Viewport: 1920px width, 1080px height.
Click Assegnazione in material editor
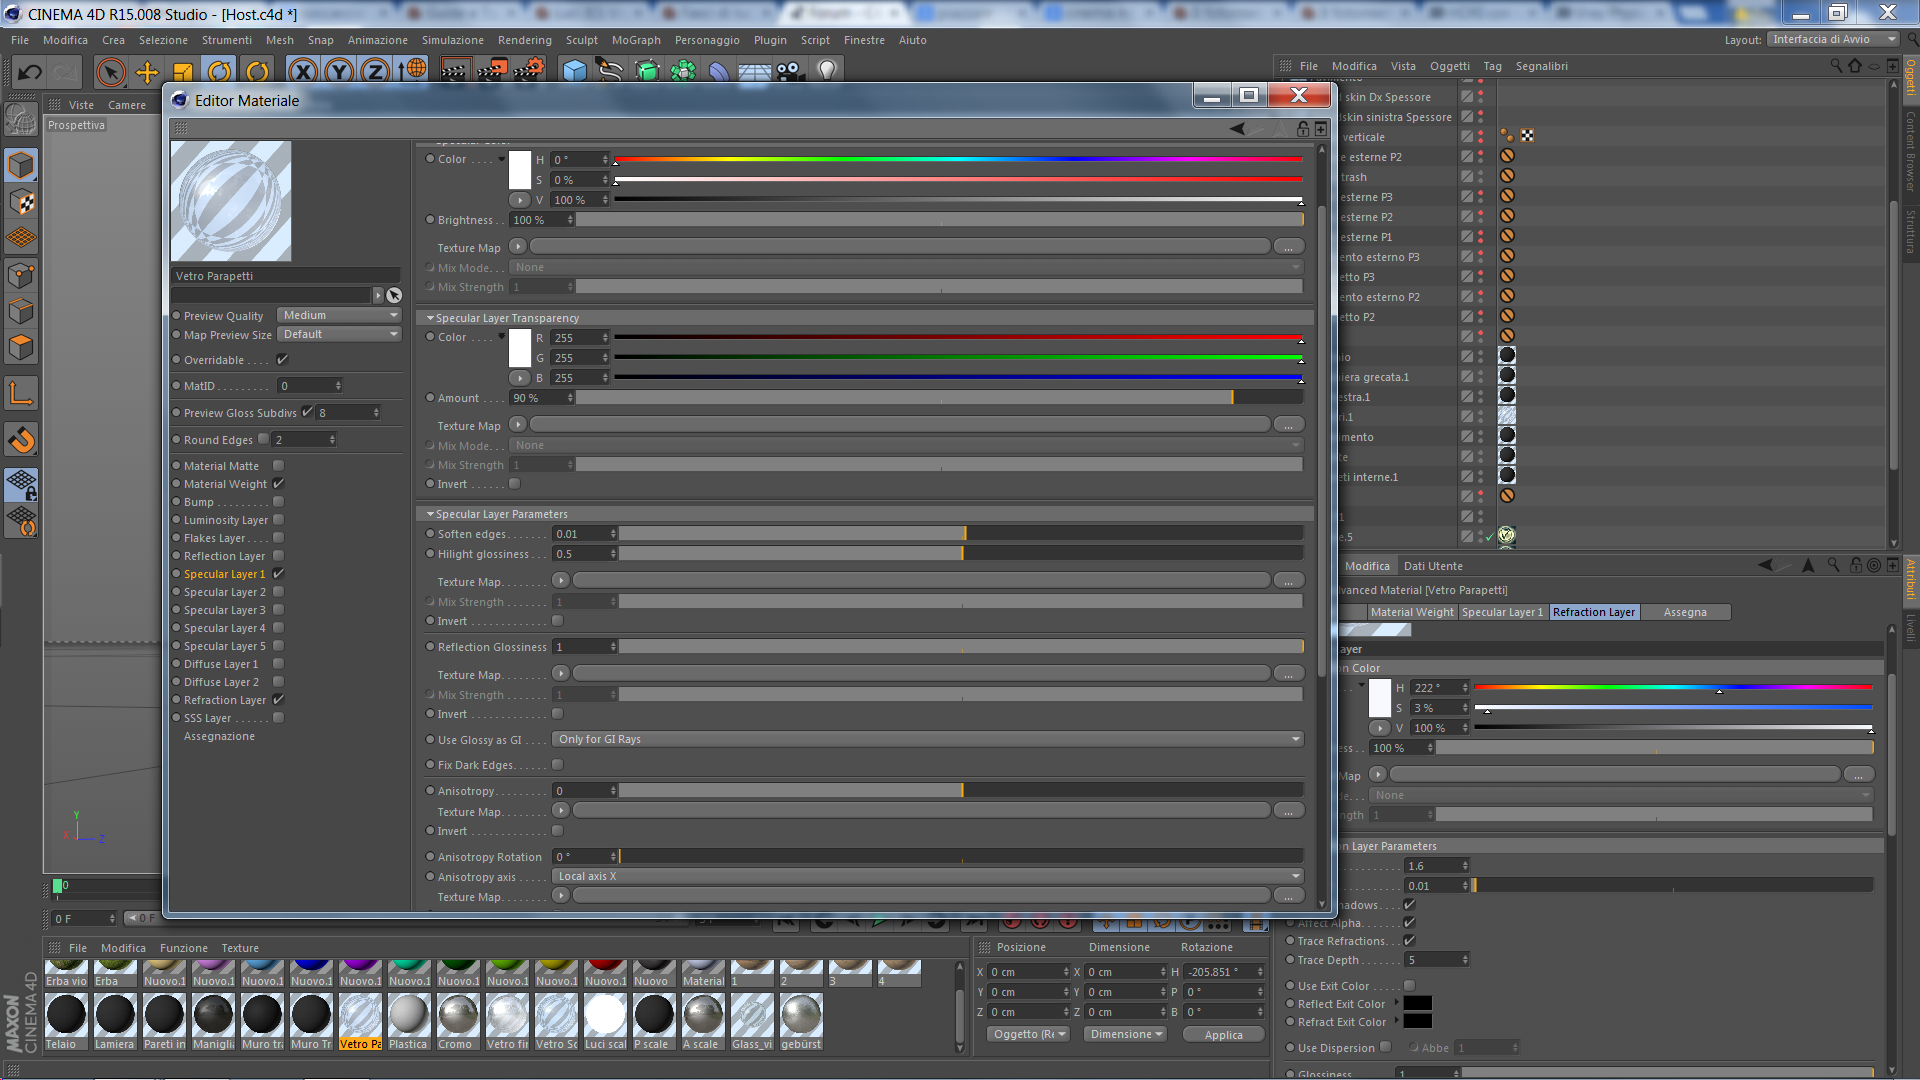click(219, 736)
